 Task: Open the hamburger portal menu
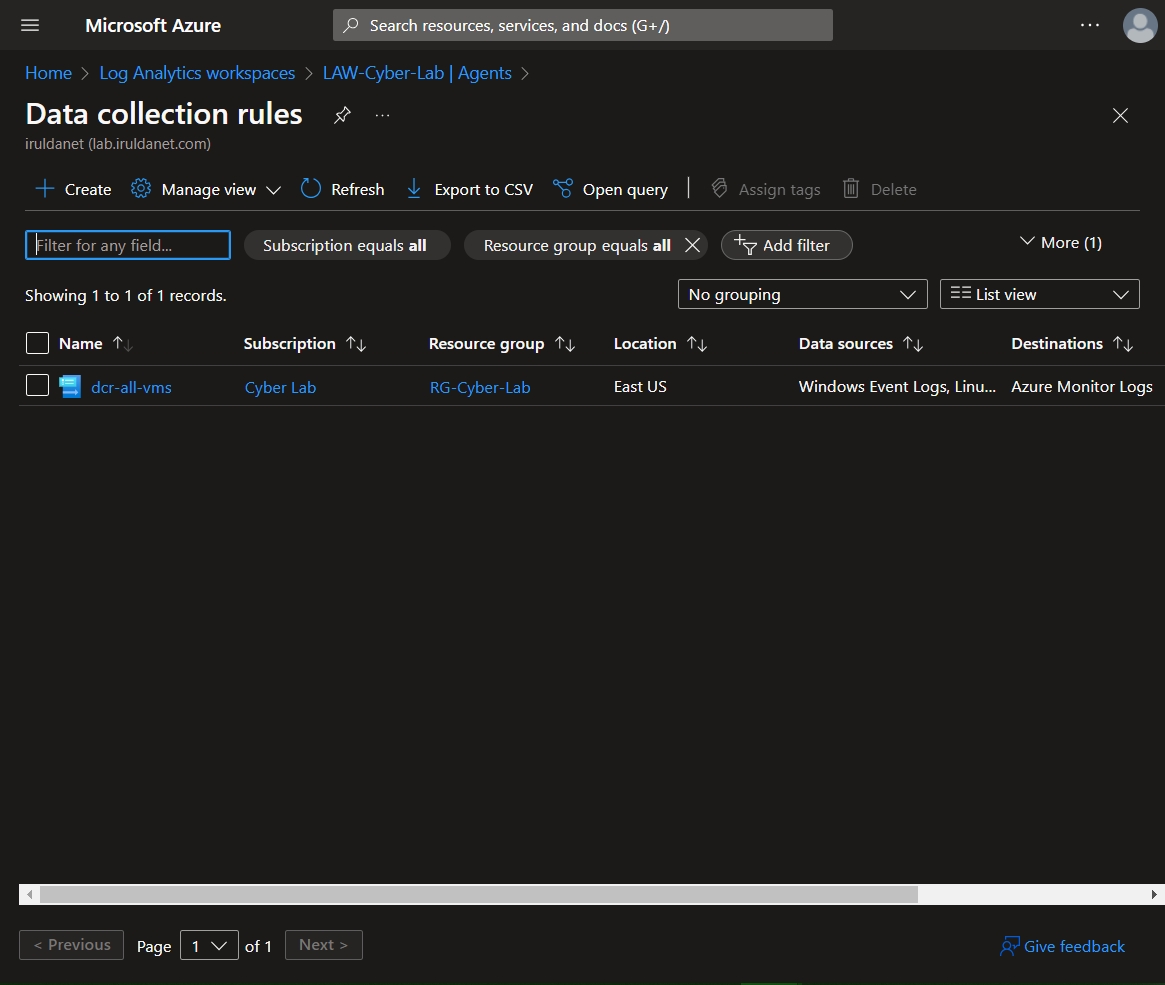click(x=30, y=25)
